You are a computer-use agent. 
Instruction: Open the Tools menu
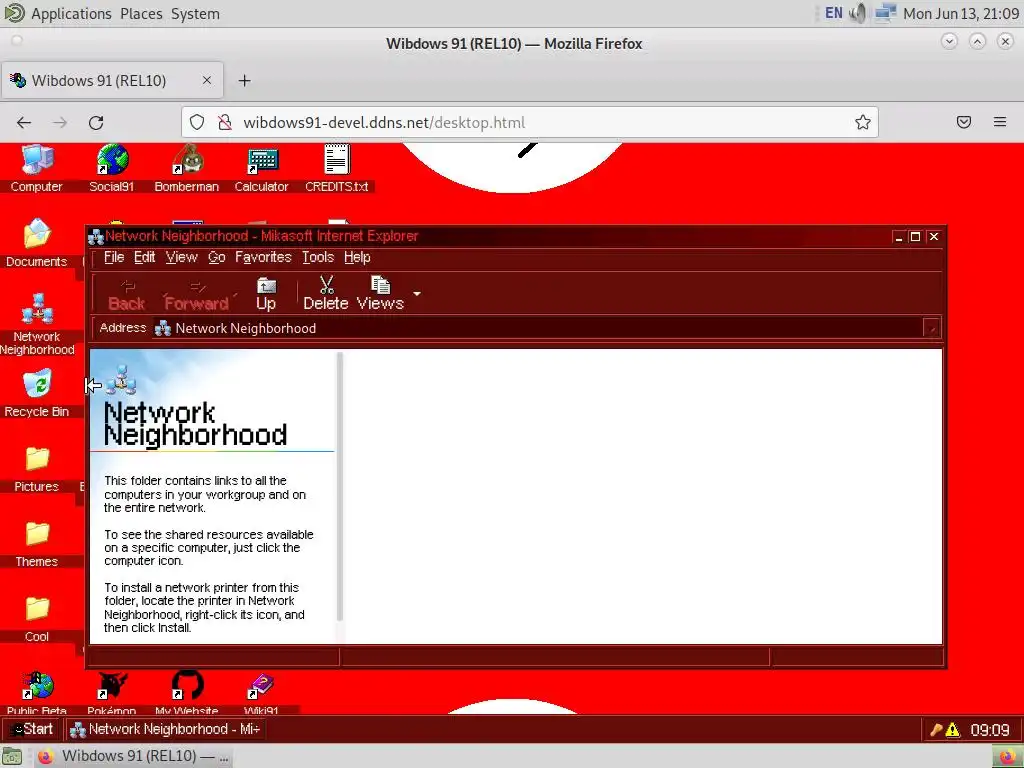point(318,257)
